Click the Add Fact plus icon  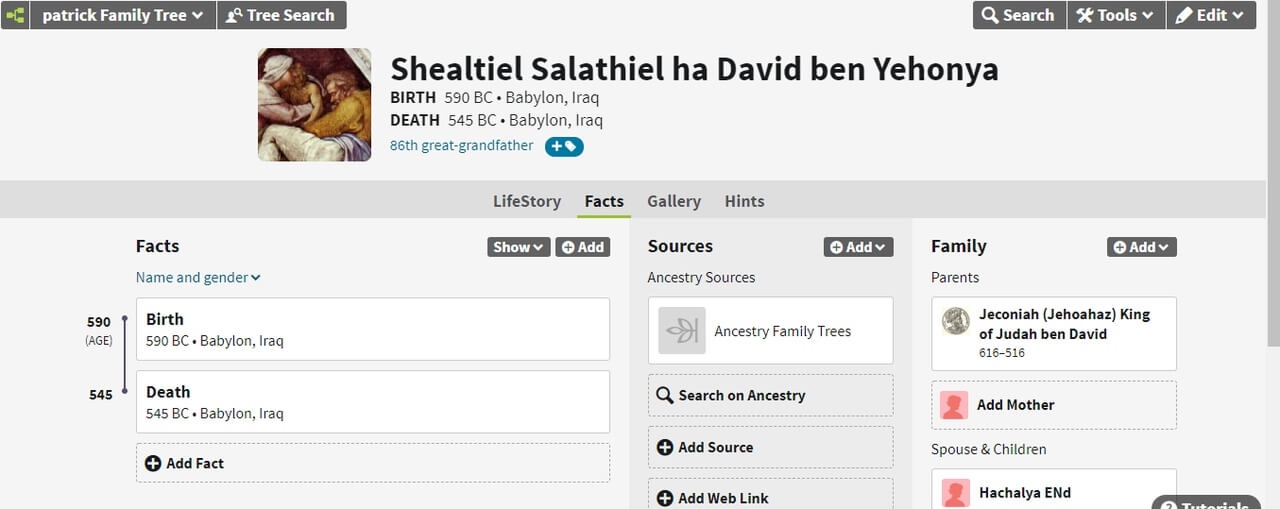(x=153, y=463)
